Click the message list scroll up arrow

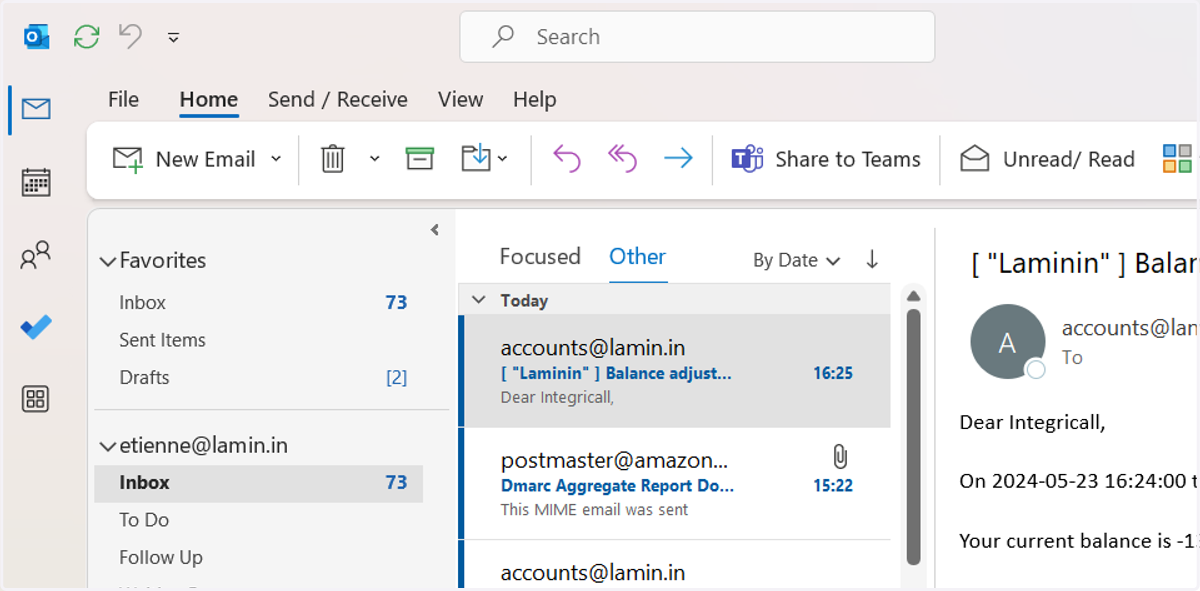pyautogui.click(x=912, y=296)
